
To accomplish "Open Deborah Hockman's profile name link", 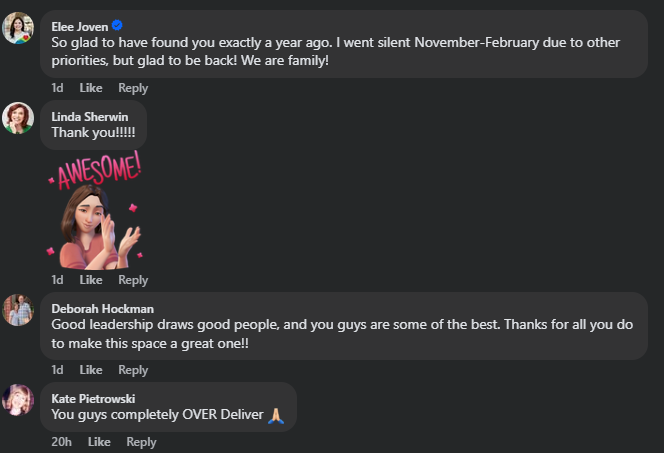I will [x=102, y=308].
